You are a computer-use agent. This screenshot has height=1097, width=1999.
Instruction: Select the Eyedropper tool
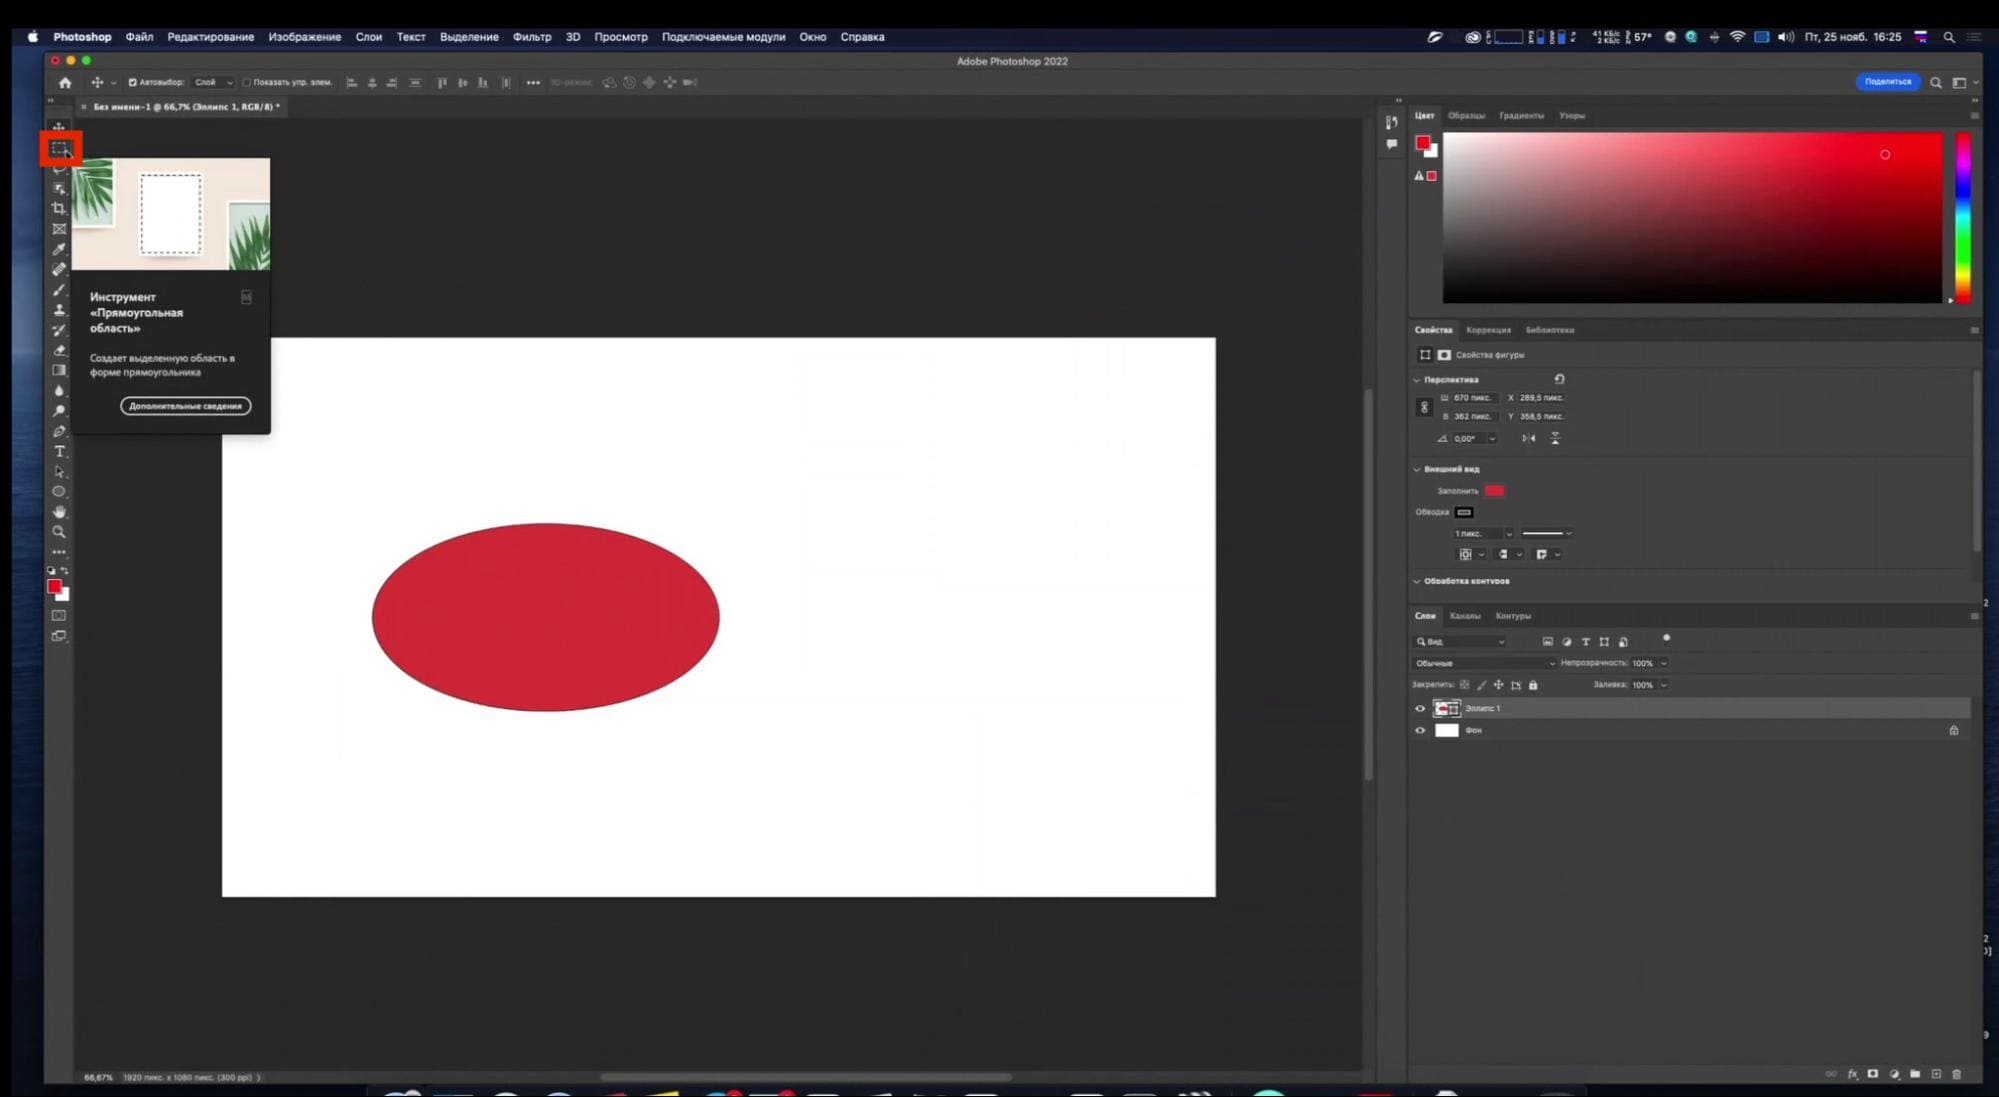(x=59, y=249)
